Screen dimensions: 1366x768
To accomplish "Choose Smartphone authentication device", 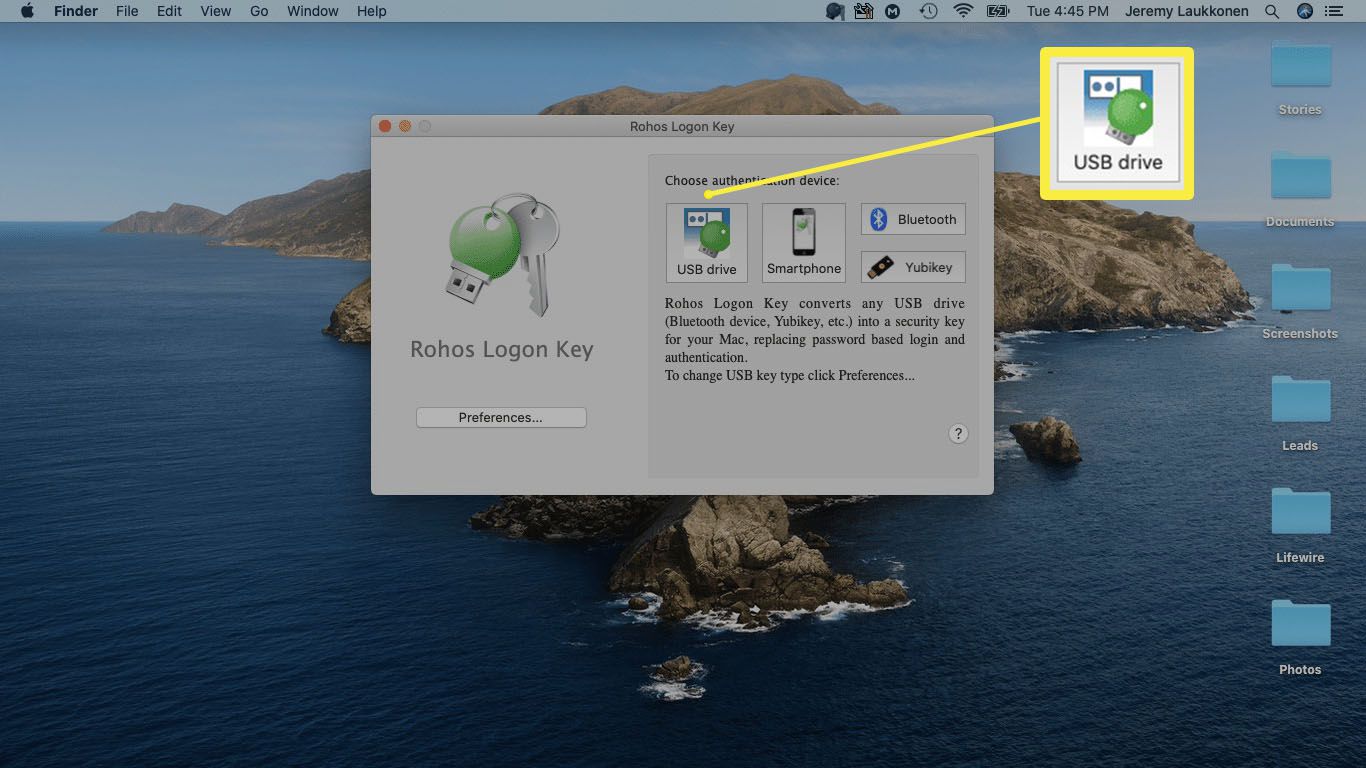I will pos(803,243).
